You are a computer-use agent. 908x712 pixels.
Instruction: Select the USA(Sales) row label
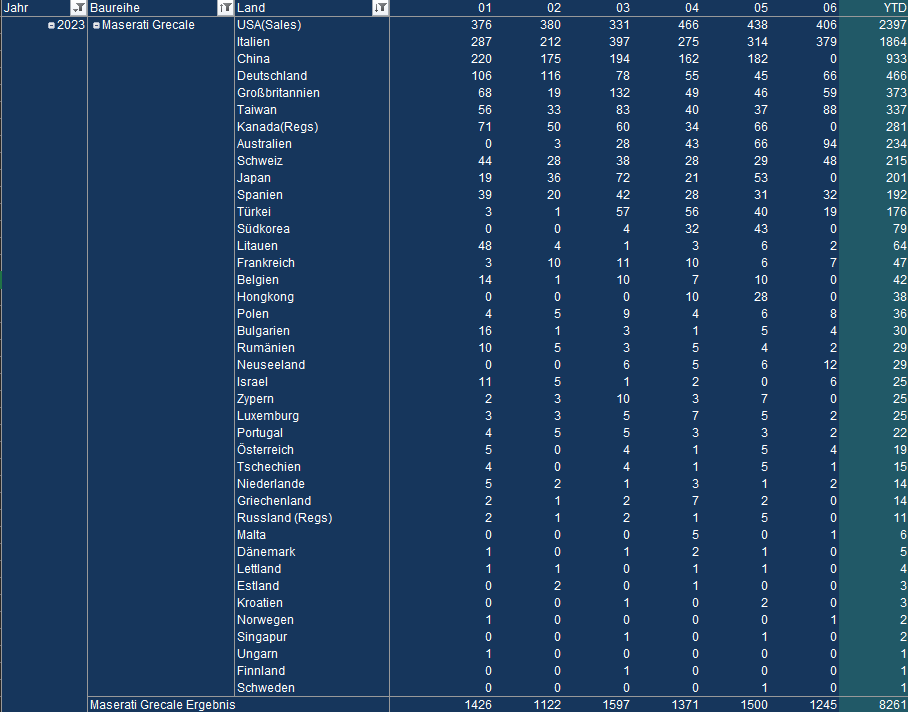(269, 25)
